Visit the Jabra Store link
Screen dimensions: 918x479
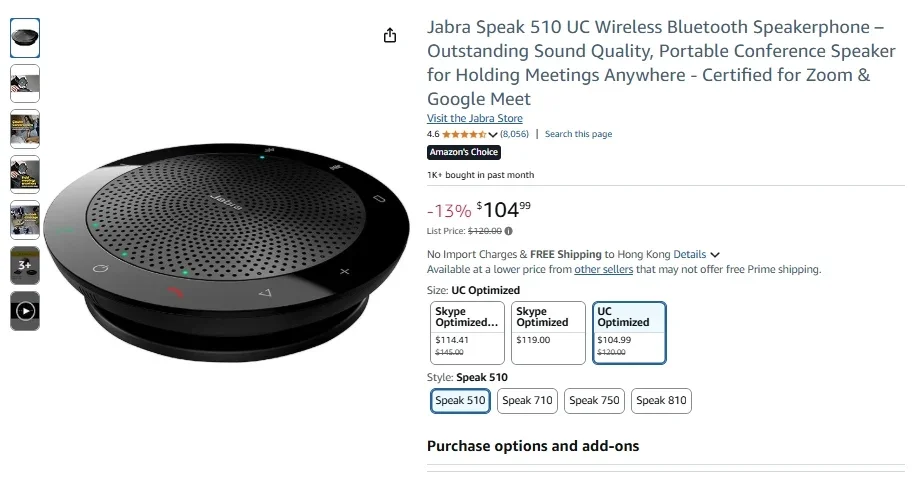click(x=475, y=118)
